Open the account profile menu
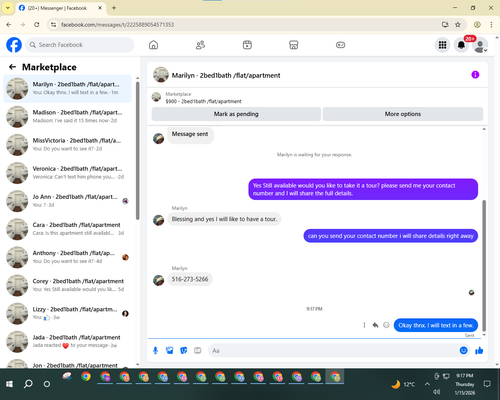Image resolution: width=500 pixels, height=400 pixels. (x=480, y=45)
